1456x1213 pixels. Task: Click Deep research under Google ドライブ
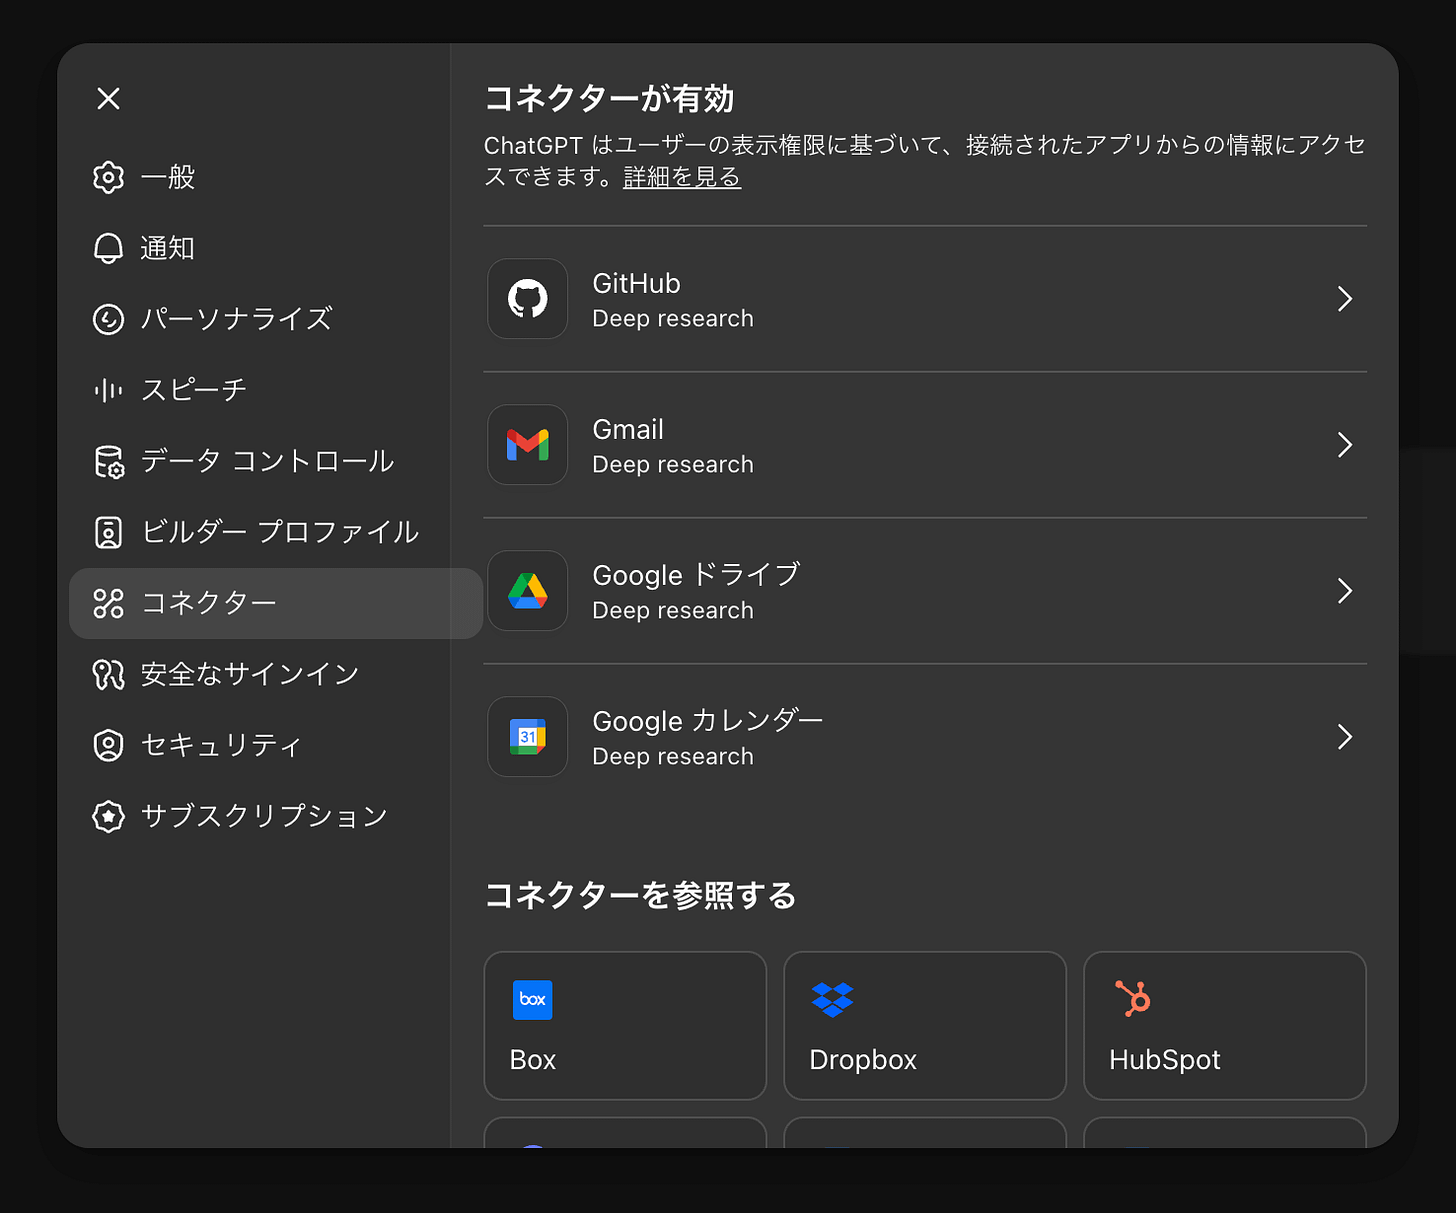(673, 610)
